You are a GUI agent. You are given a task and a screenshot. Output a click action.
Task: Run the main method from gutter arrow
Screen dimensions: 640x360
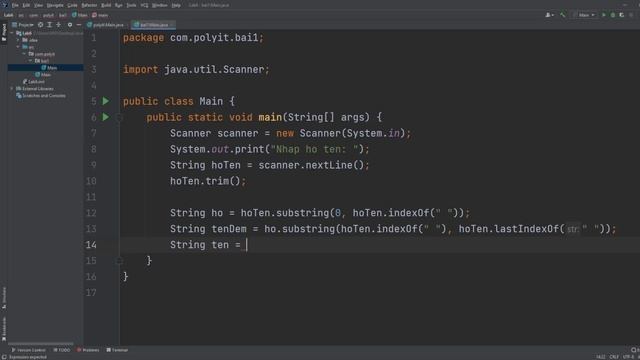click(106, 117)
